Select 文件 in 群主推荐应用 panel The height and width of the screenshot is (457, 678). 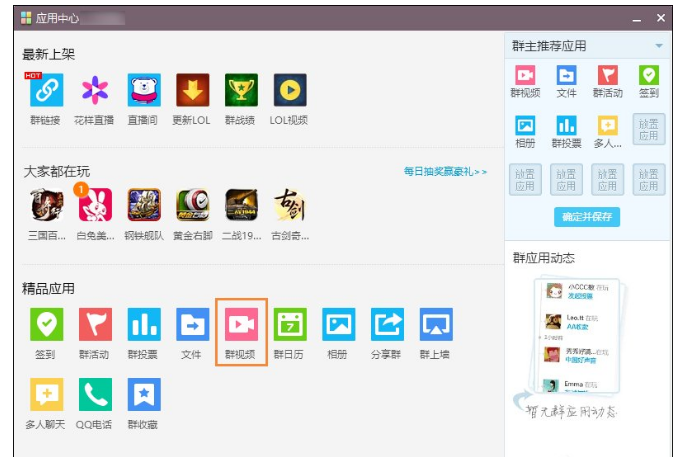click(566, 75)
